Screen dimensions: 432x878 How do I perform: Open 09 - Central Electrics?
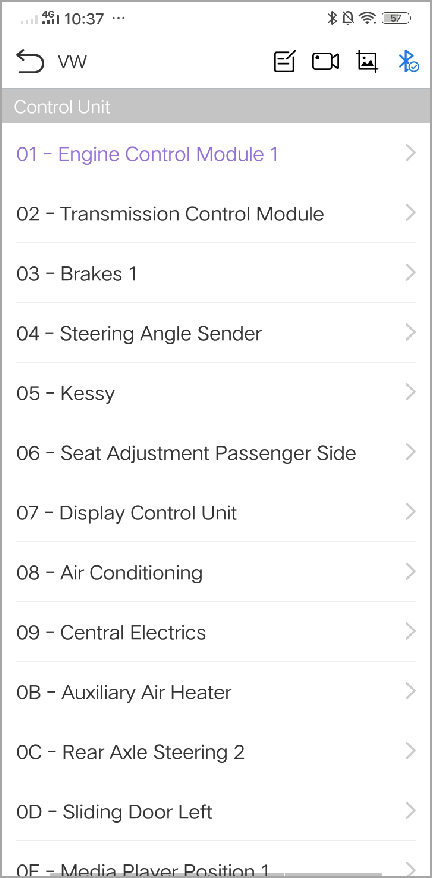[x=216, y=632]
